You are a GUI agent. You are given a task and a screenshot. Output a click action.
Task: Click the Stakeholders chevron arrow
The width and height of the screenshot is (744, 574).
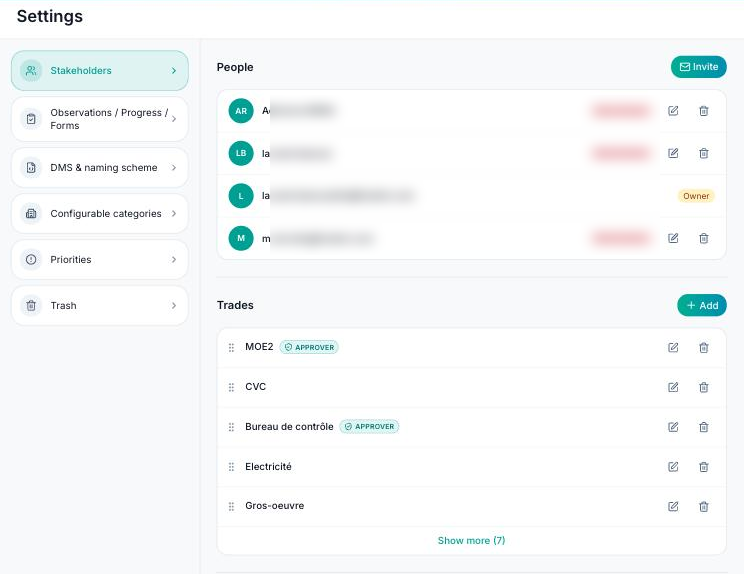pyautogui.click(x=174, y=71)
